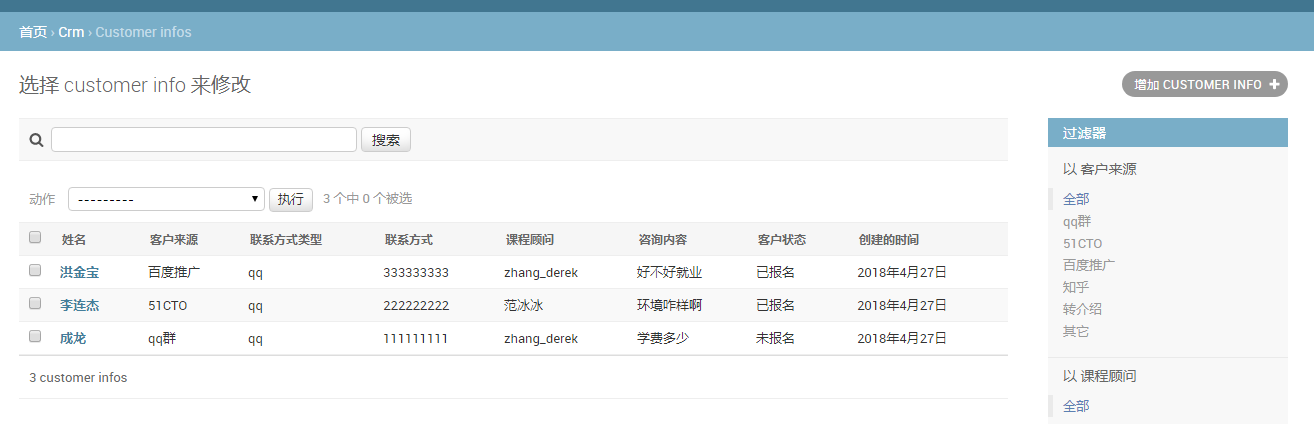Filter customer source by 其它
The height and width of the screenshot is (424, 1314).
tap(1076, 331)
